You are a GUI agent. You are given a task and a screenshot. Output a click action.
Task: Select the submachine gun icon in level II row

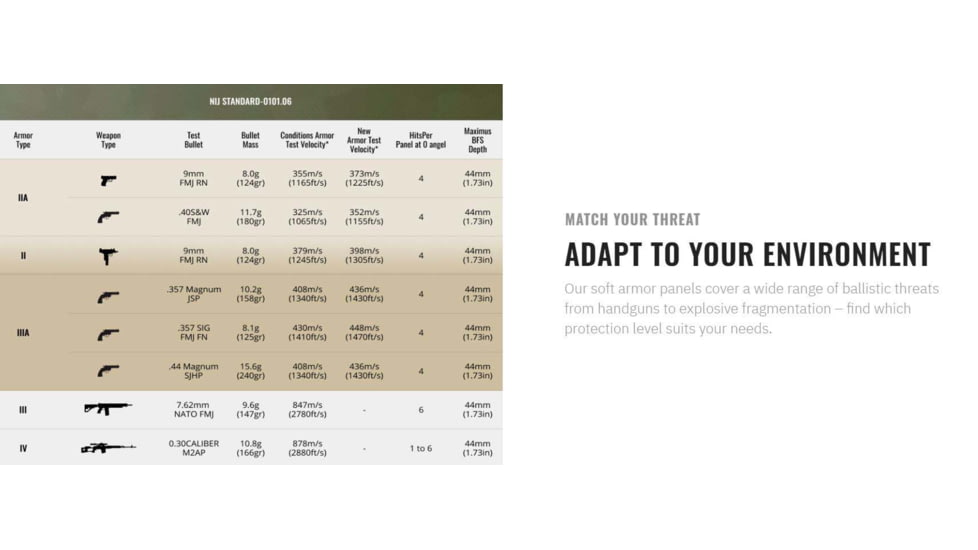point(108,256)
